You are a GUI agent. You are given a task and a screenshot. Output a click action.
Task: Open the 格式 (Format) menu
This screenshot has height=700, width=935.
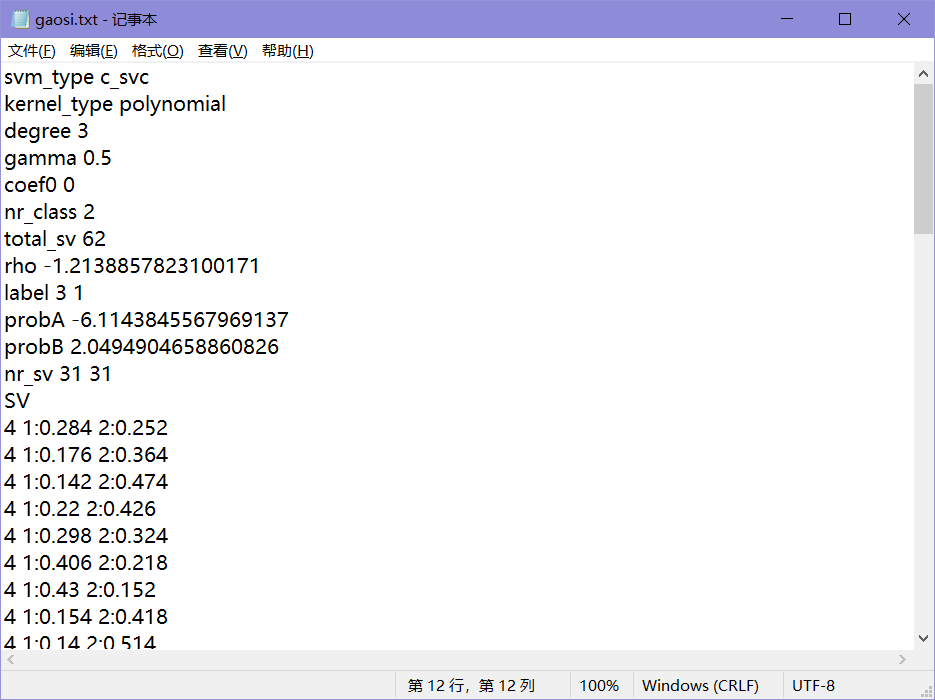(157, 50)
